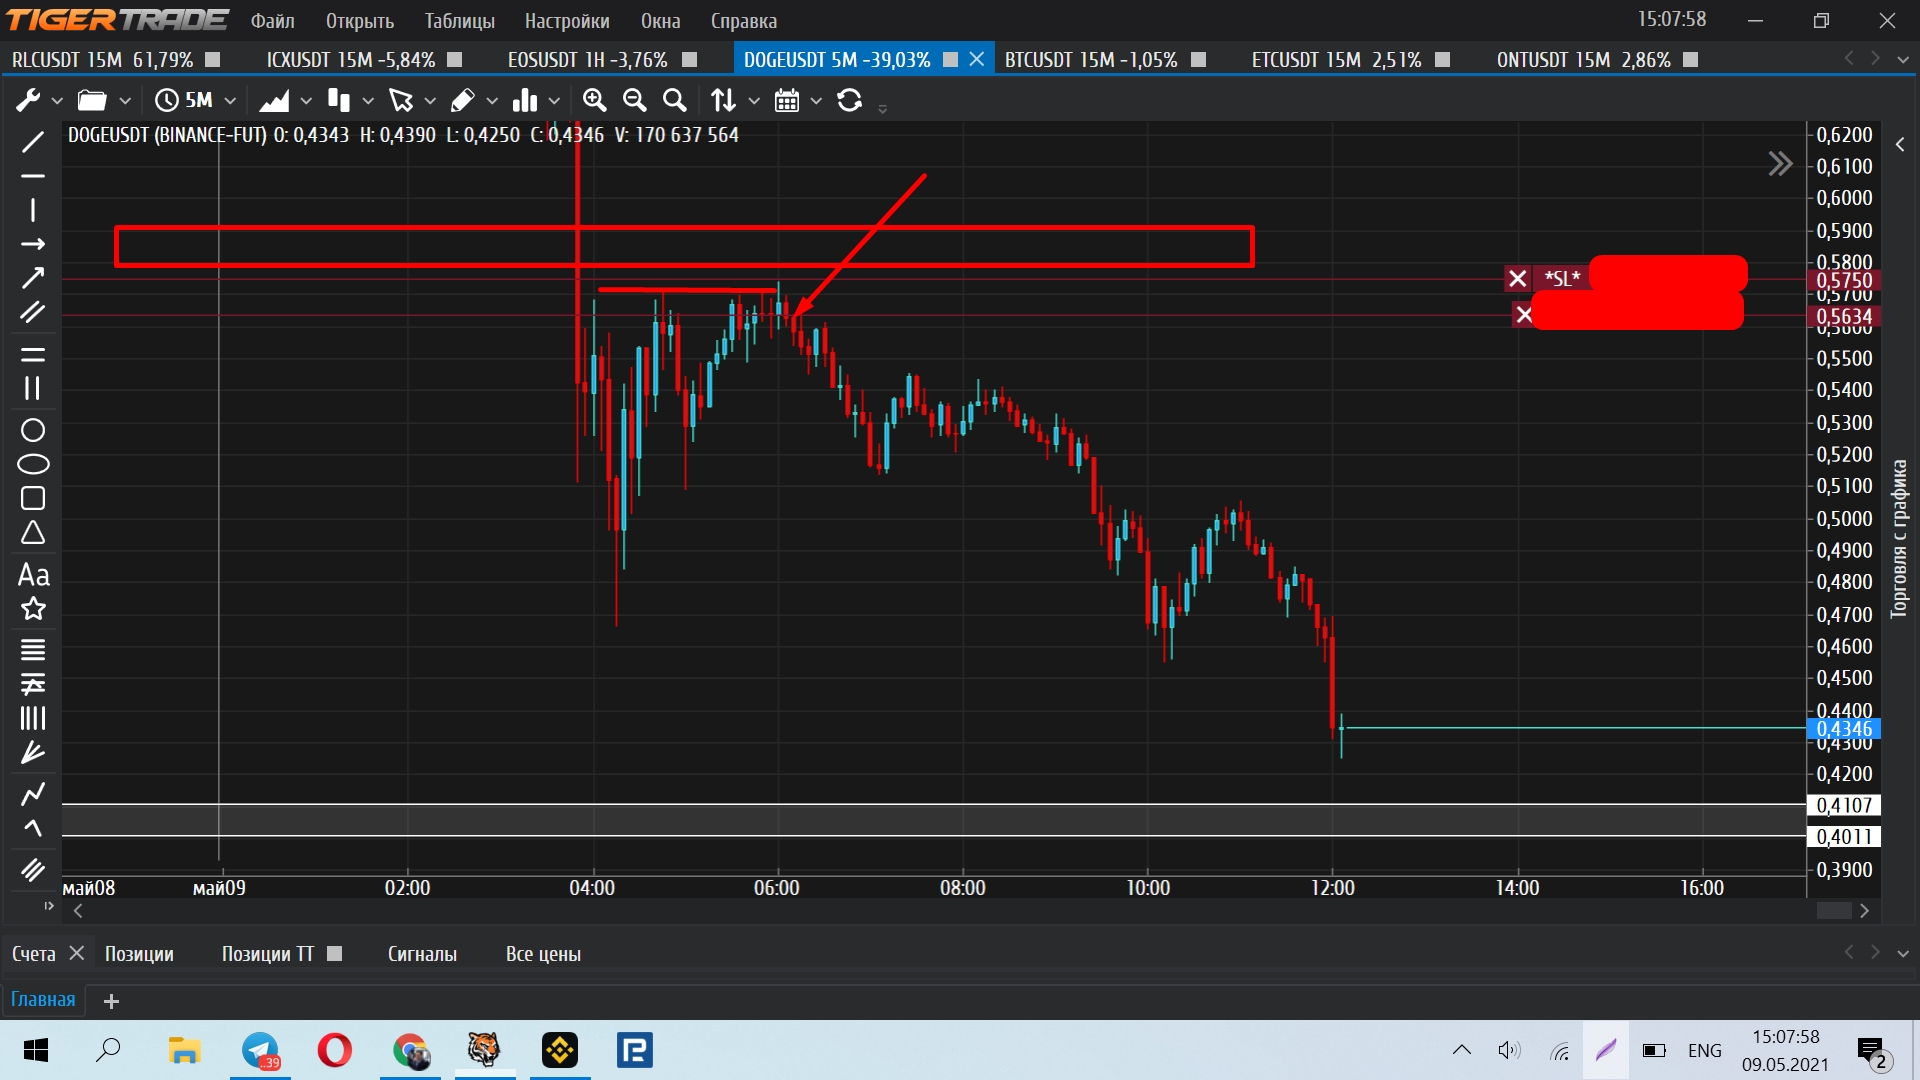The height and width of the screenshot is (1080, 1920).
Task: Click the zoom in magnifier icon
Action: coord(594,100)
